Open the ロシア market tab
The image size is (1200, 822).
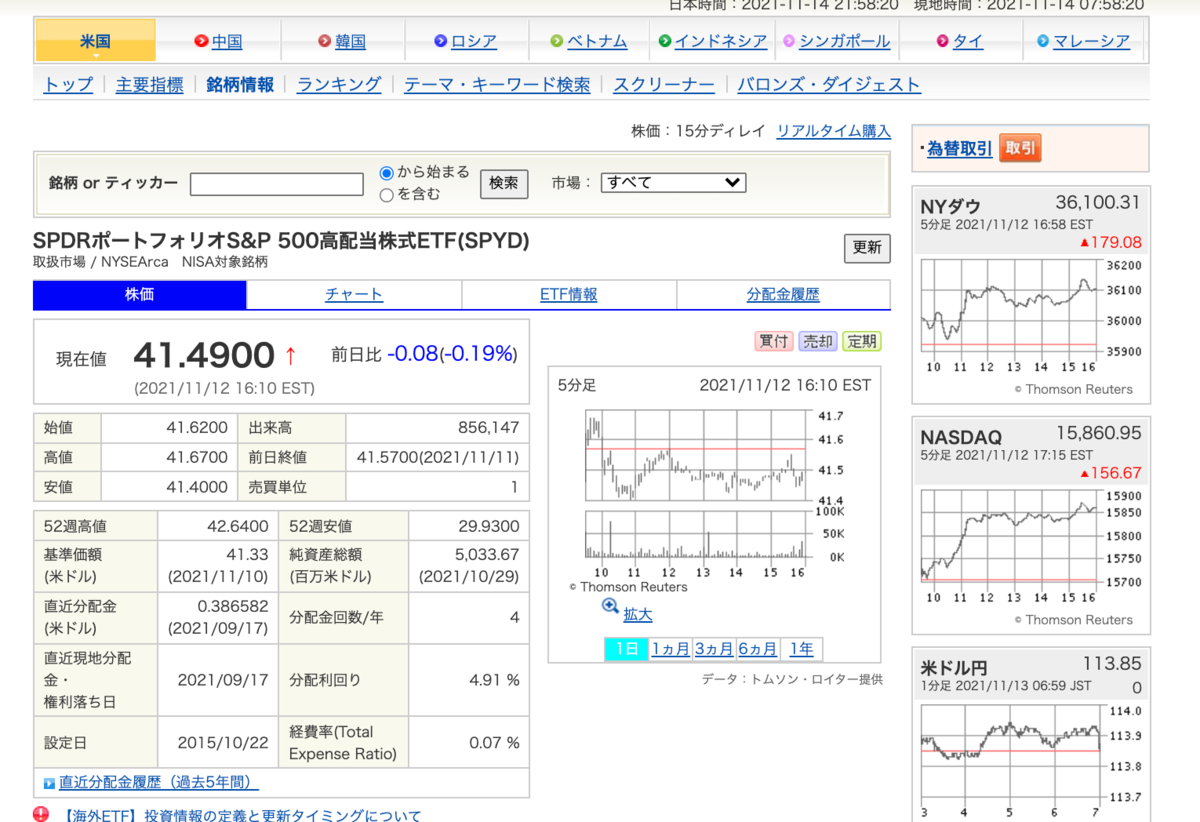474,41
